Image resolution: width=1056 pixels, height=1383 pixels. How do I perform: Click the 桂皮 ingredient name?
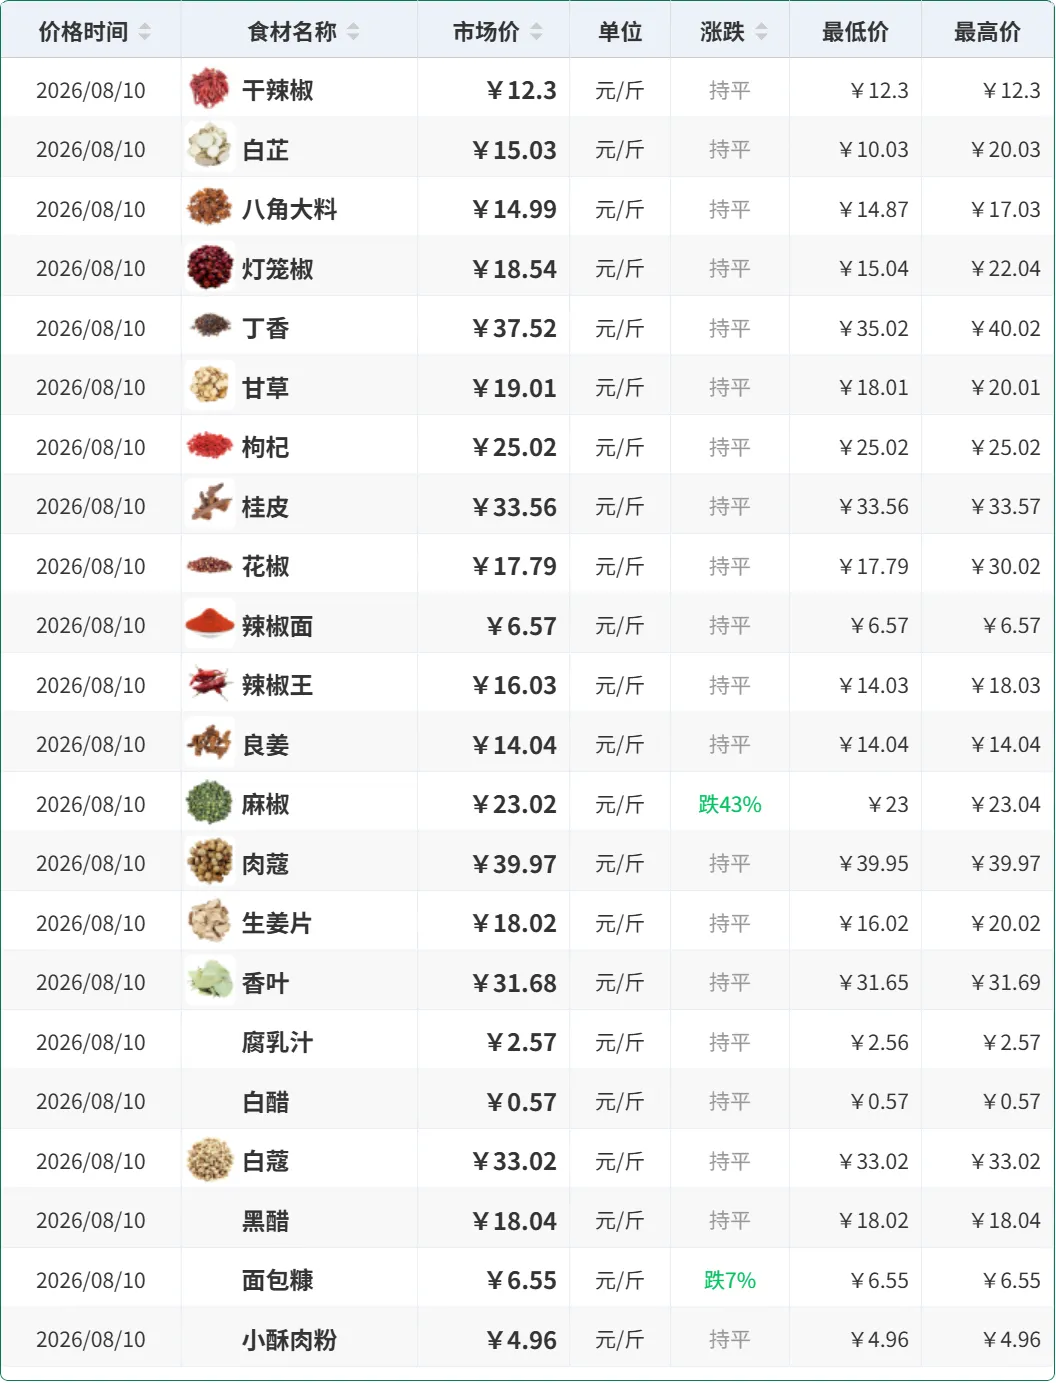point(266,507)
